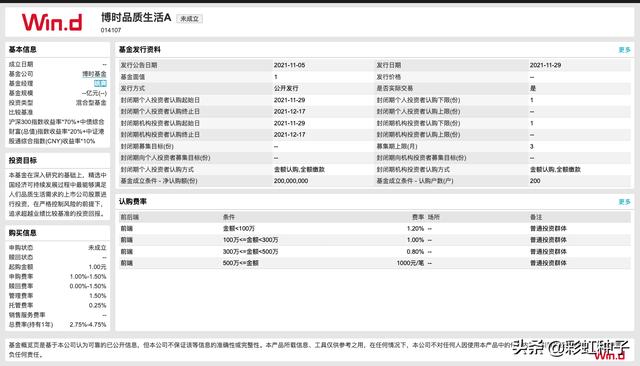Viewport: 640px width, 366px height.
Task: Select the 管理费率 value 1.50%
Action: tap(98, 296)
